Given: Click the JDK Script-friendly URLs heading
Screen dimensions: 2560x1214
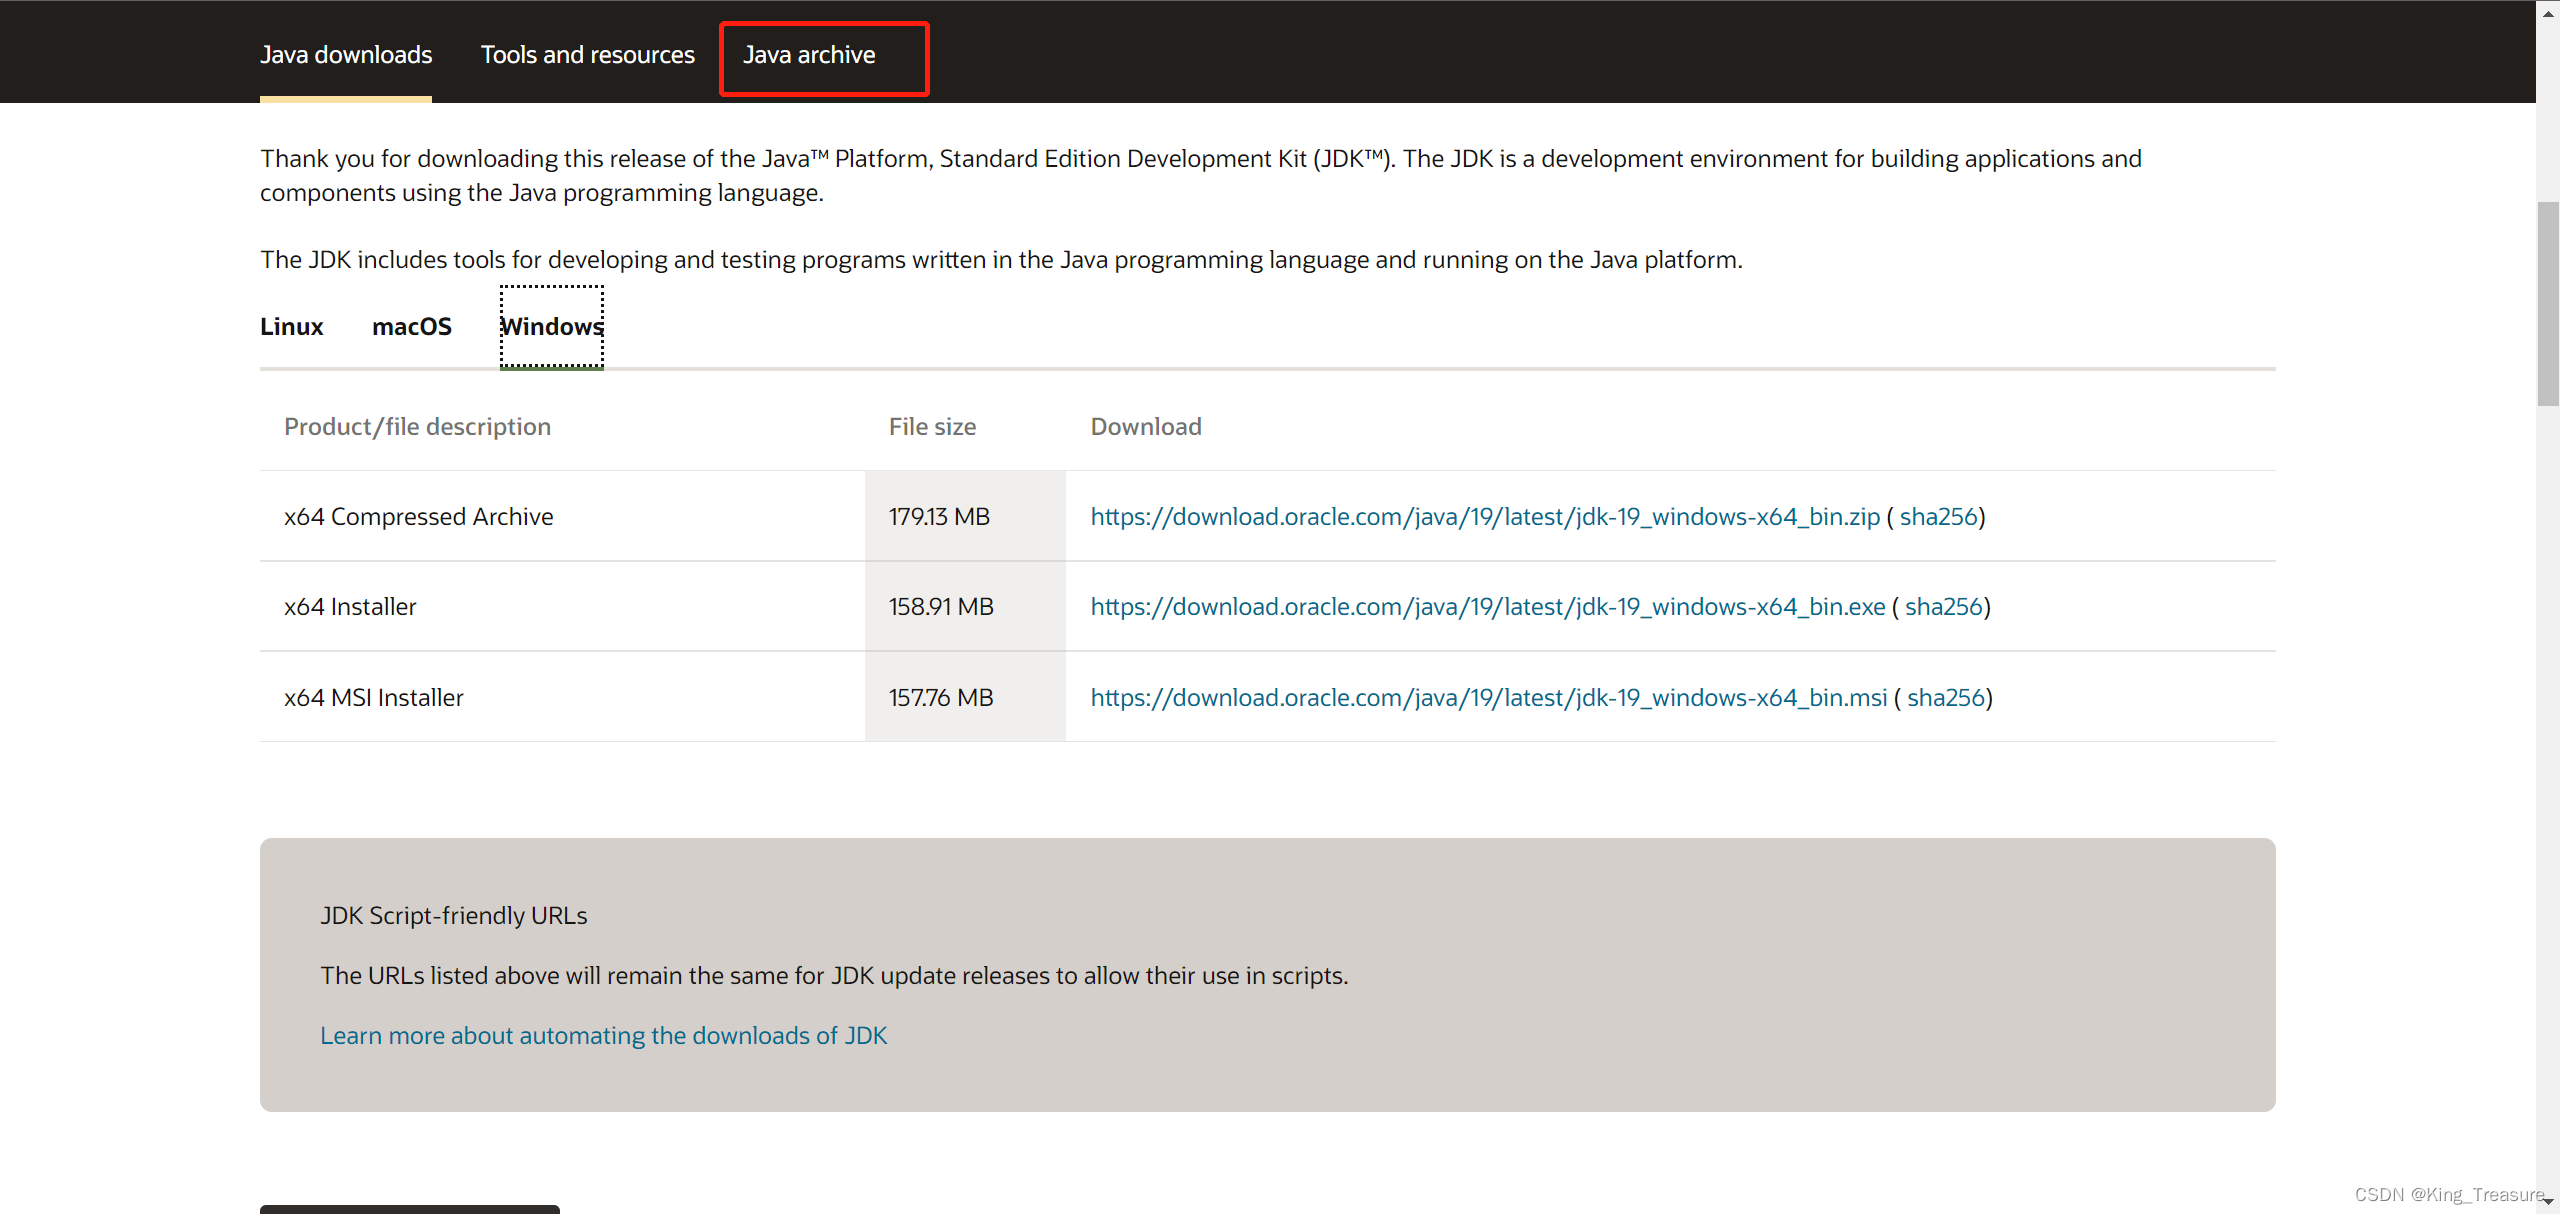Looking at the screenshot, I should pos(454,916).
